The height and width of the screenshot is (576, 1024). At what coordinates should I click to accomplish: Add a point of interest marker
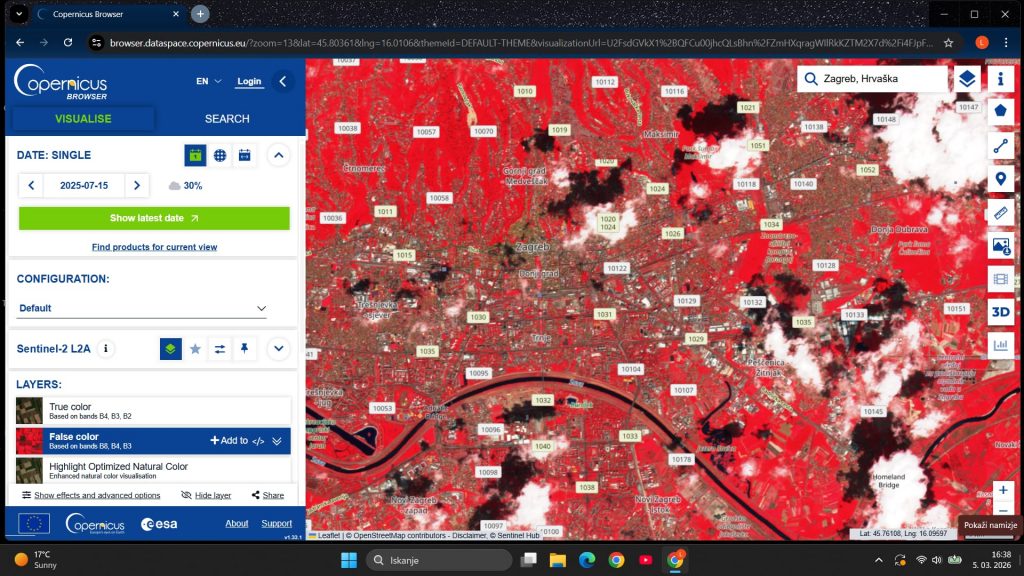[x=1001, y=179]
